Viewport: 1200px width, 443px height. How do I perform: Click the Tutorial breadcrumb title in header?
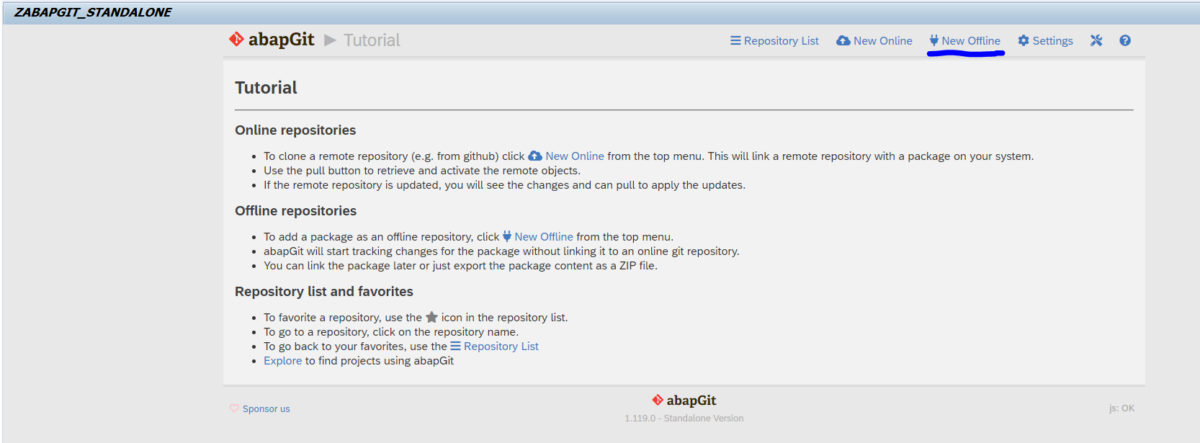[372, 40]
